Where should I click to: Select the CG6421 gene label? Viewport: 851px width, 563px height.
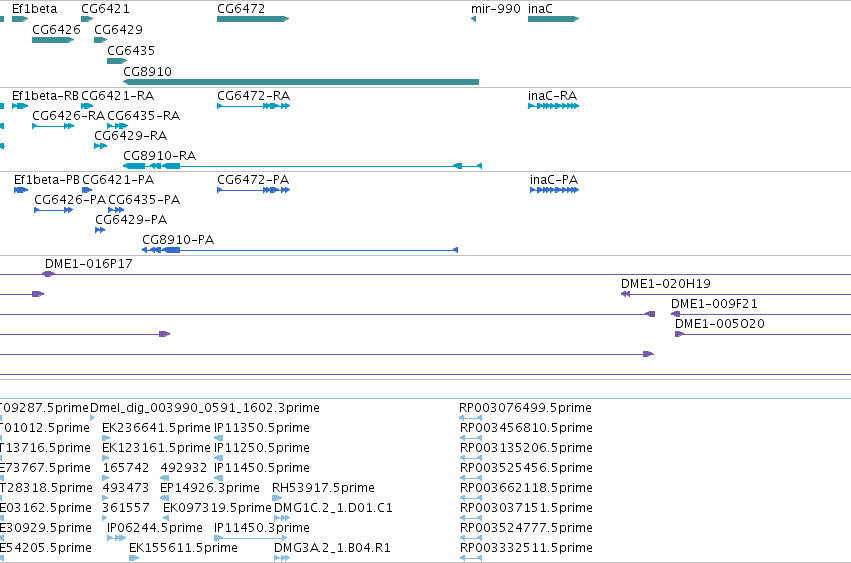coord(105,9)
